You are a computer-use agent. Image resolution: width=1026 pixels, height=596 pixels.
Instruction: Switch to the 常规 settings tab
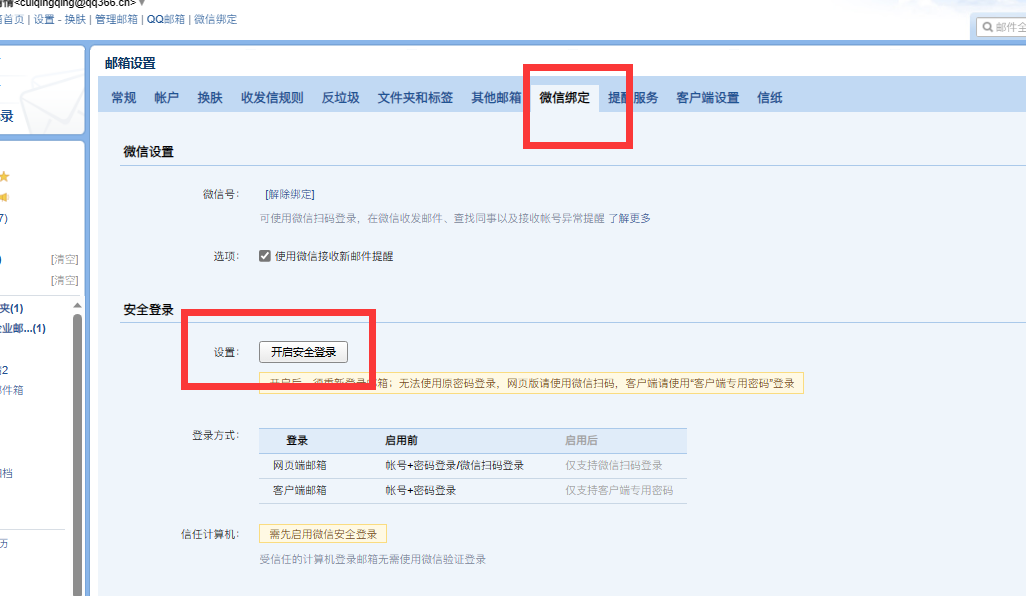(x=122, y=97)
